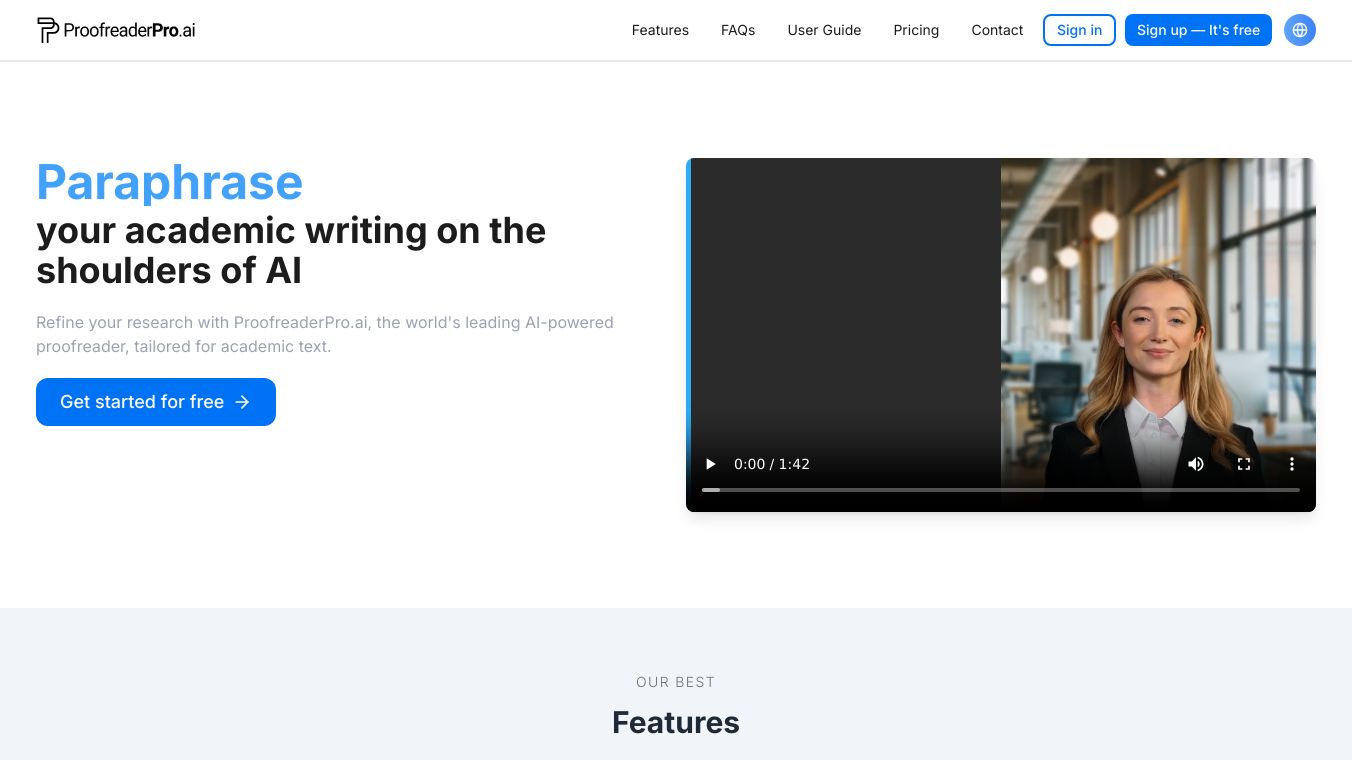1352x760 pixels.
Task: Open the Contact nav link
Action: tap(997, 30)
